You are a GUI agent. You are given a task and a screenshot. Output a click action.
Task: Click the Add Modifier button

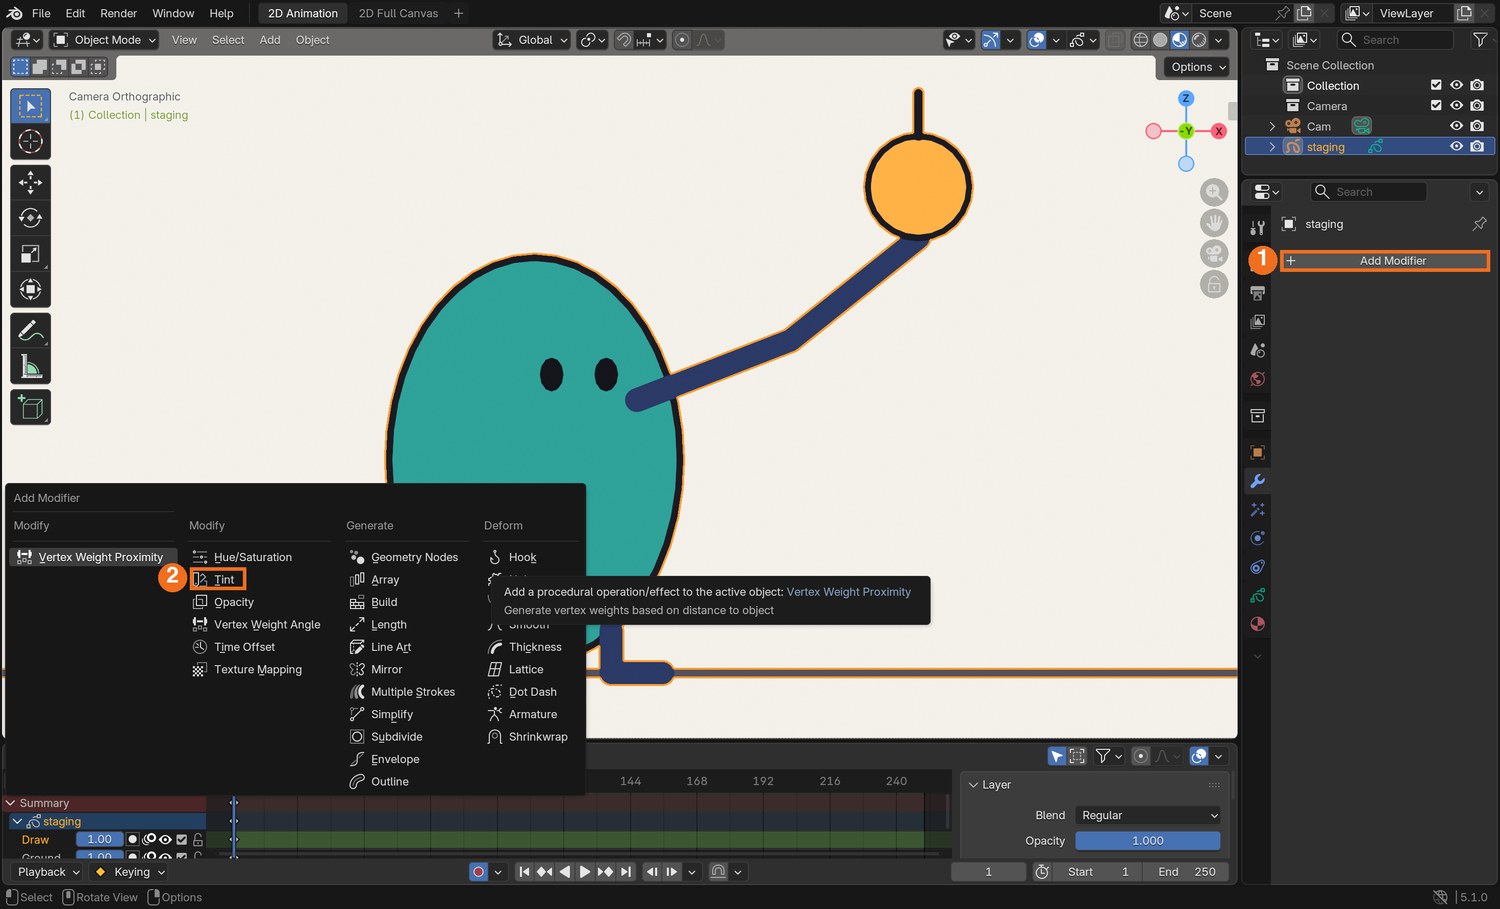pyautogui.click(x=1385, y=261)
